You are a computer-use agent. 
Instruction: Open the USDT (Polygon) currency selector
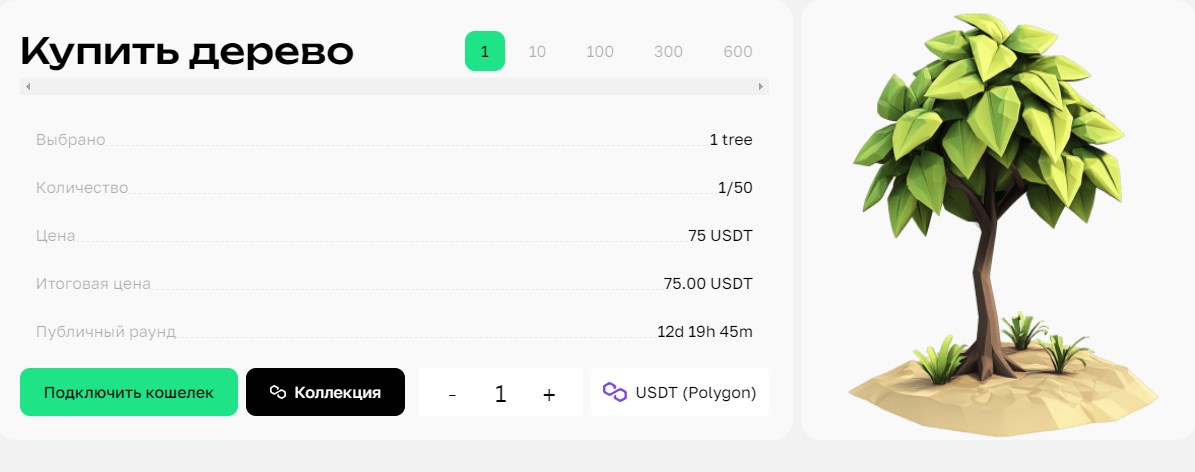[680, 392]
